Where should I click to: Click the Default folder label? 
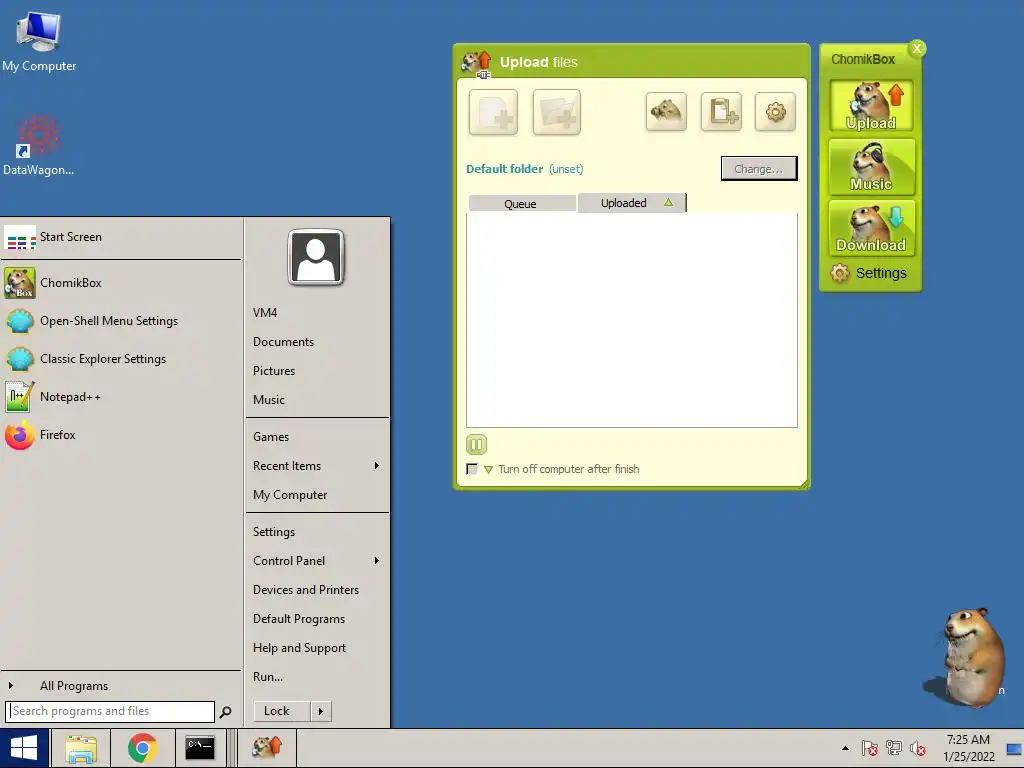(504, 168)
